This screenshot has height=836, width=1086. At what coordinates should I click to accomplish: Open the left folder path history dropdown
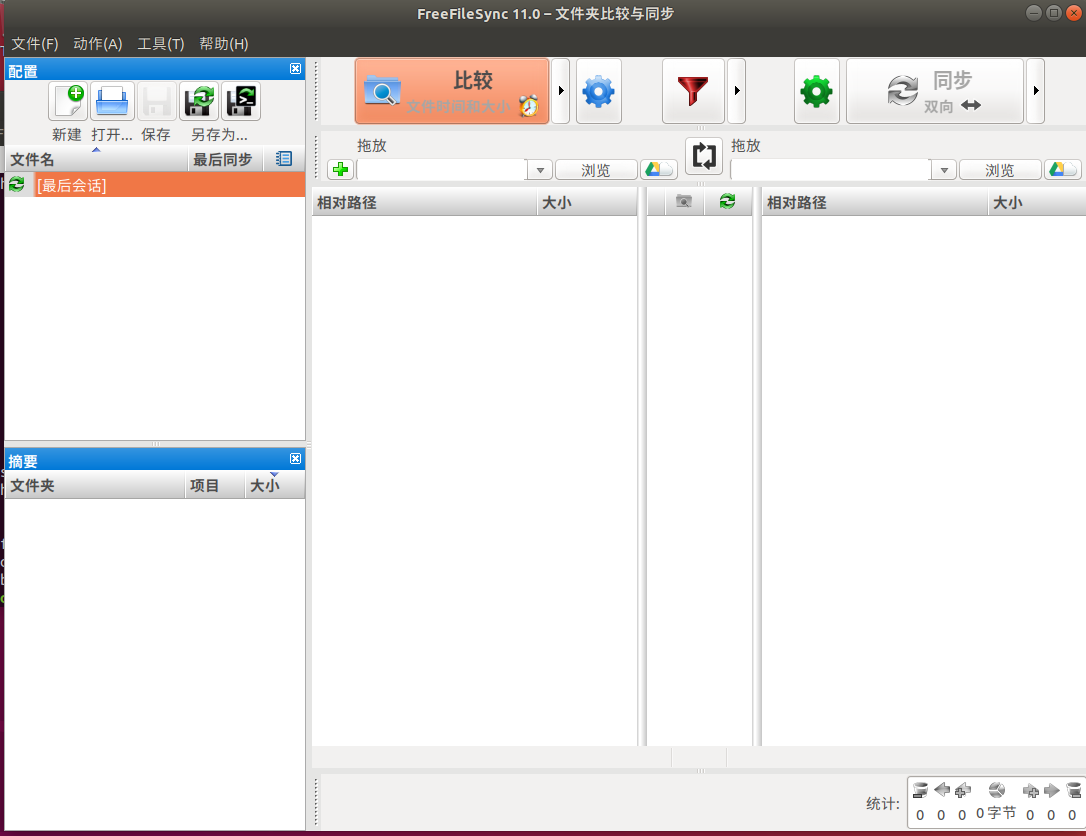point(540,170)
